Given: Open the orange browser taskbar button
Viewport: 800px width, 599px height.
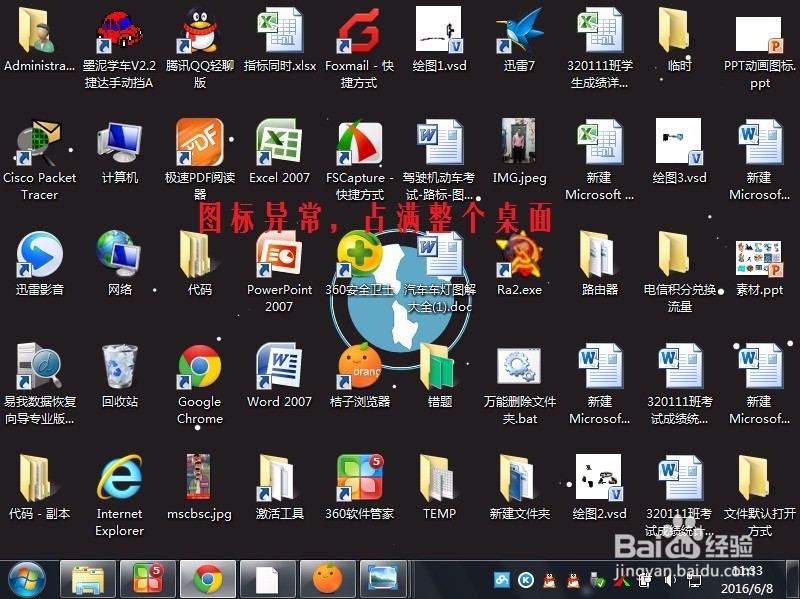Looking at the screenshot, I should pyautogui.click(x=328, y=580).
